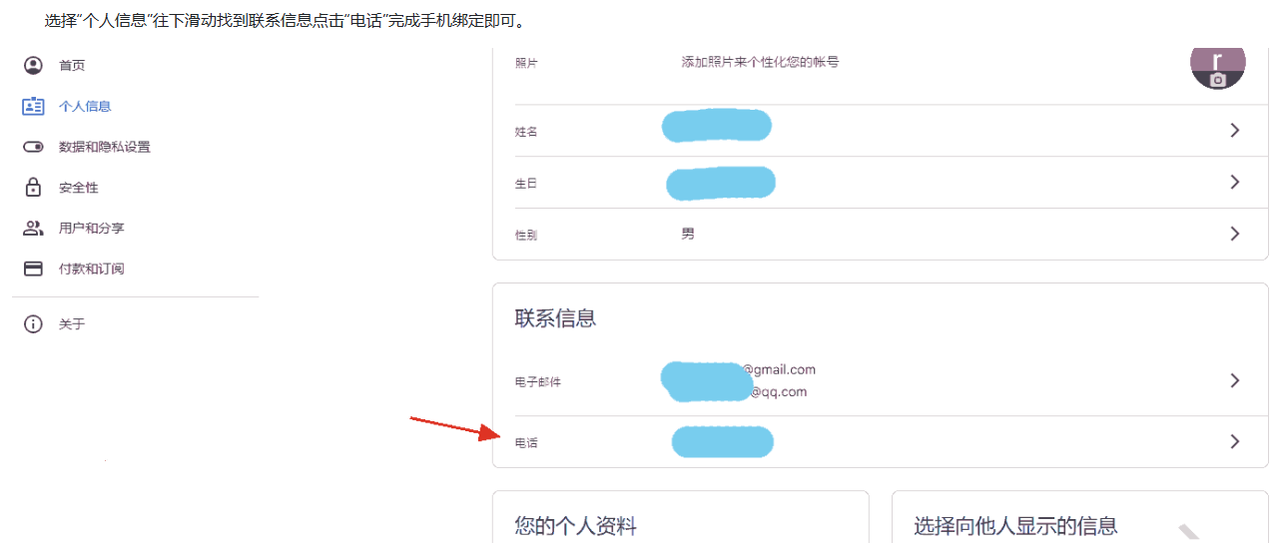Expand the Gender (性别) row chevron
Image resolution: width=1280 pixels, height=553 pixels.
pos(1235,233)
